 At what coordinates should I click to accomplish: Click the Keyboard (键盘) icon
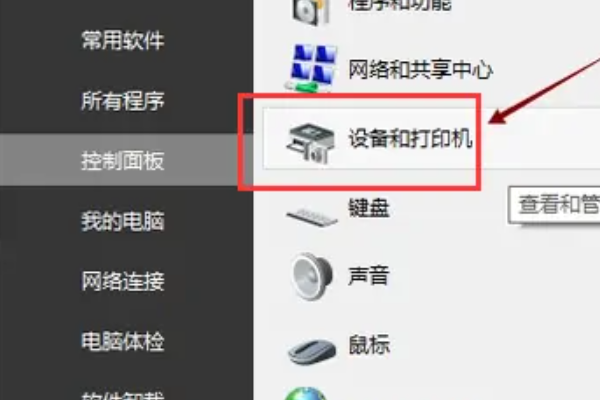312,217
